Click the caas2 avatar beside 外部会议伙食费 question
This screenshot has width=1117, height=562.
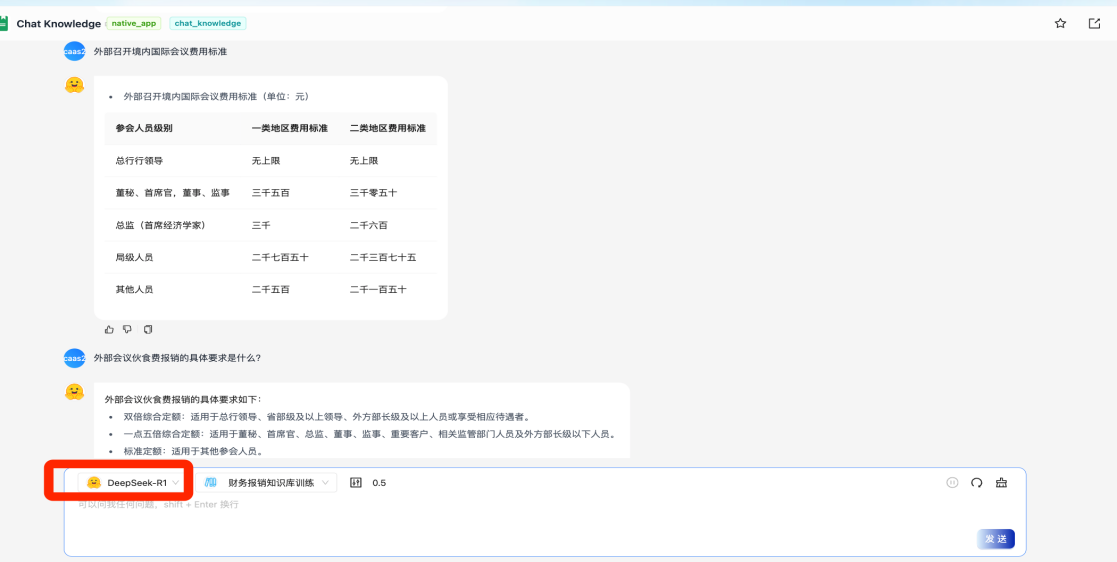point(74,358)
